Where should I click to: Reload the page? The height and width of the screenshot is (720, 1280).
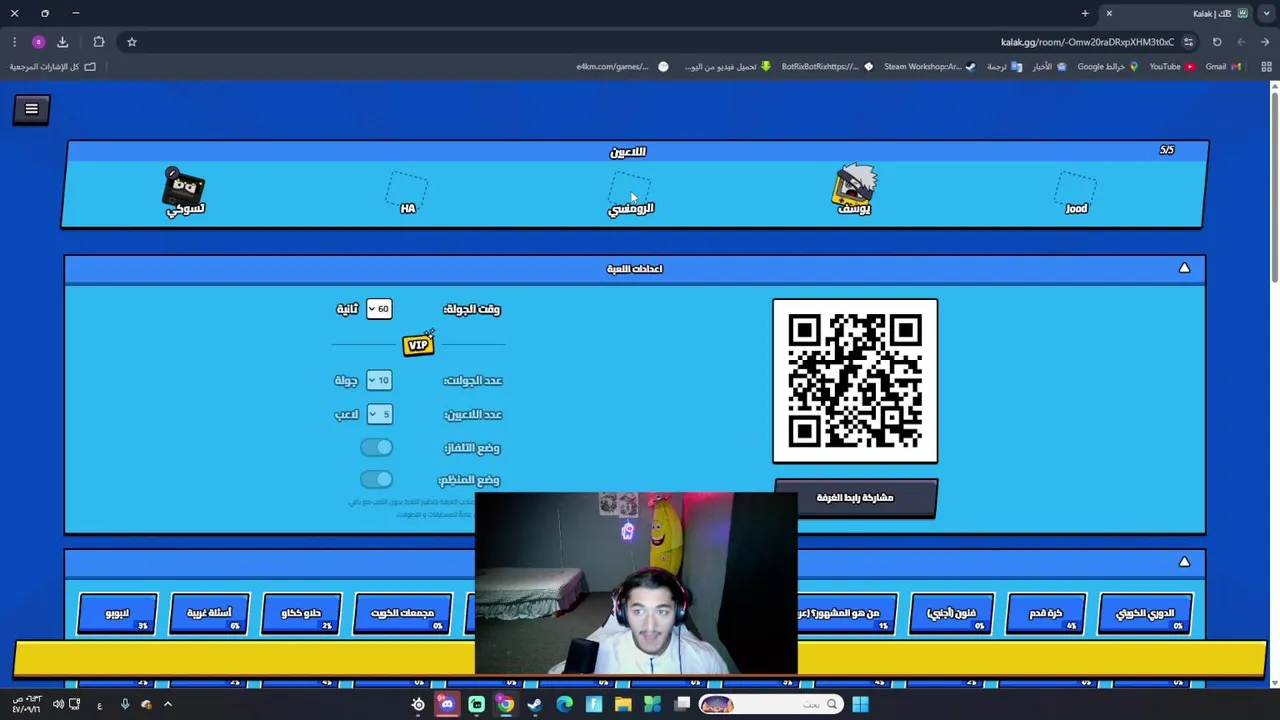click(x=1217, y=42)
